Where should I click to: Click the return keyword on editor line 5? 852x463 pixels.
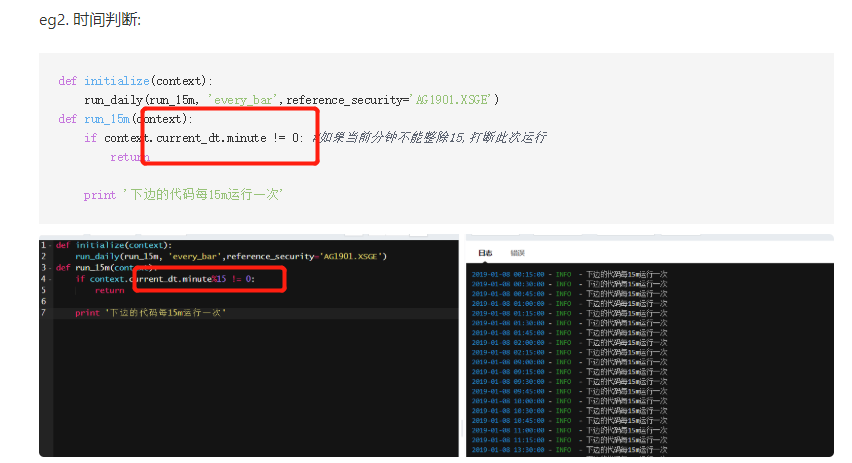(x=109, y=290)
